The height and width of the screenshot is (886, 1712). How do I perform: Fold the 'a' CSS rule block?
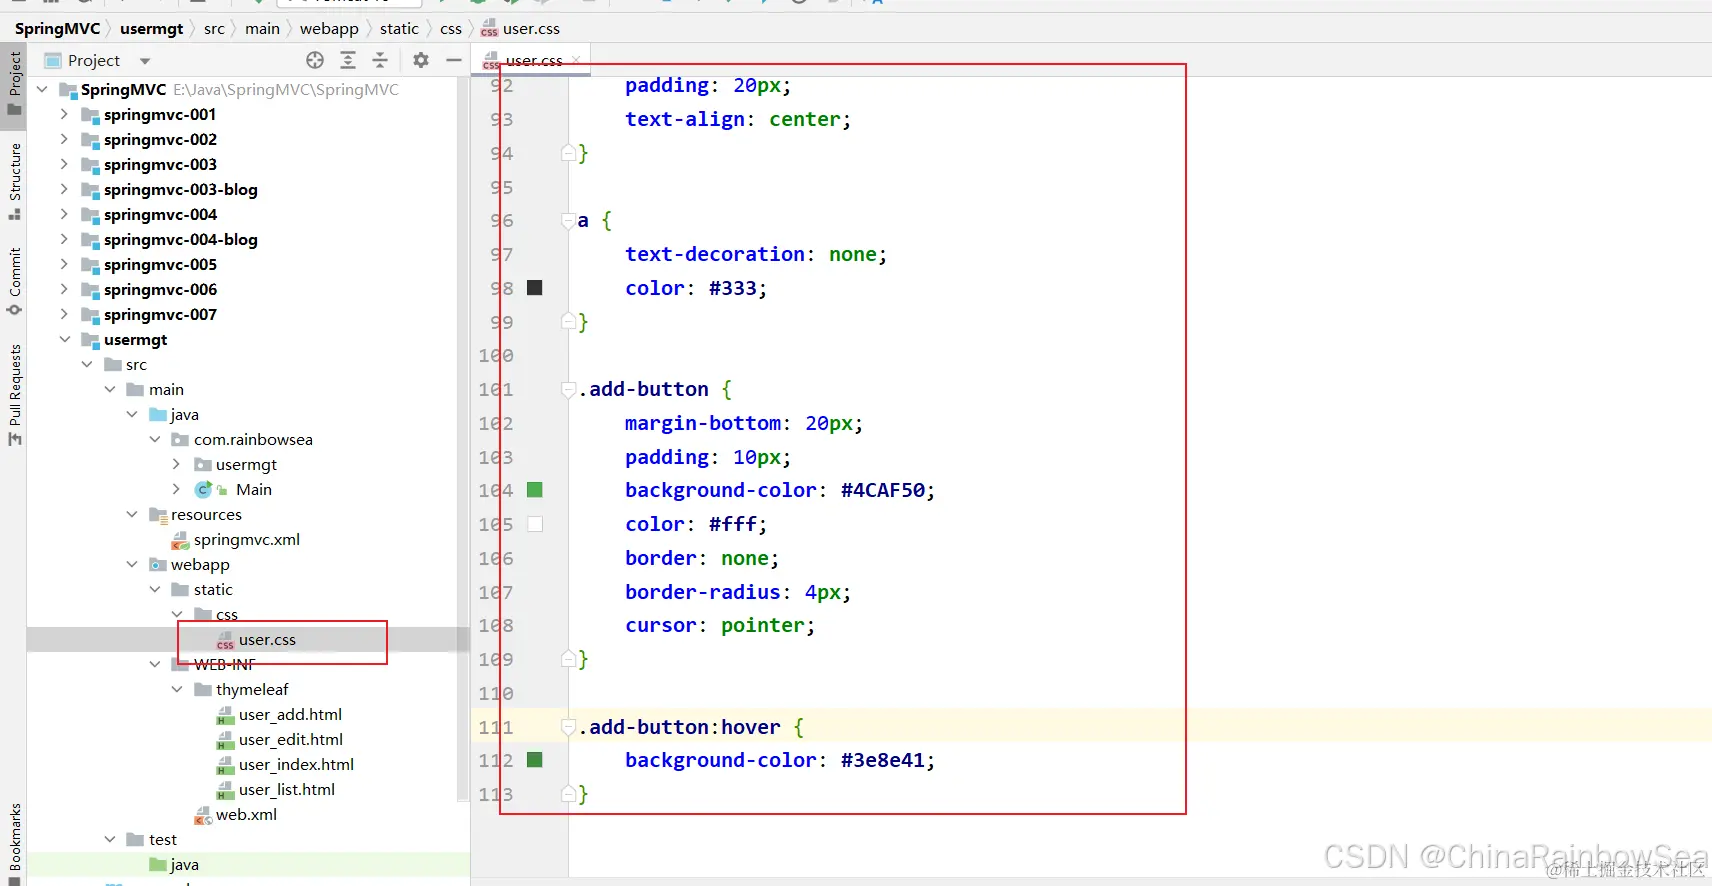pos(568,221)
